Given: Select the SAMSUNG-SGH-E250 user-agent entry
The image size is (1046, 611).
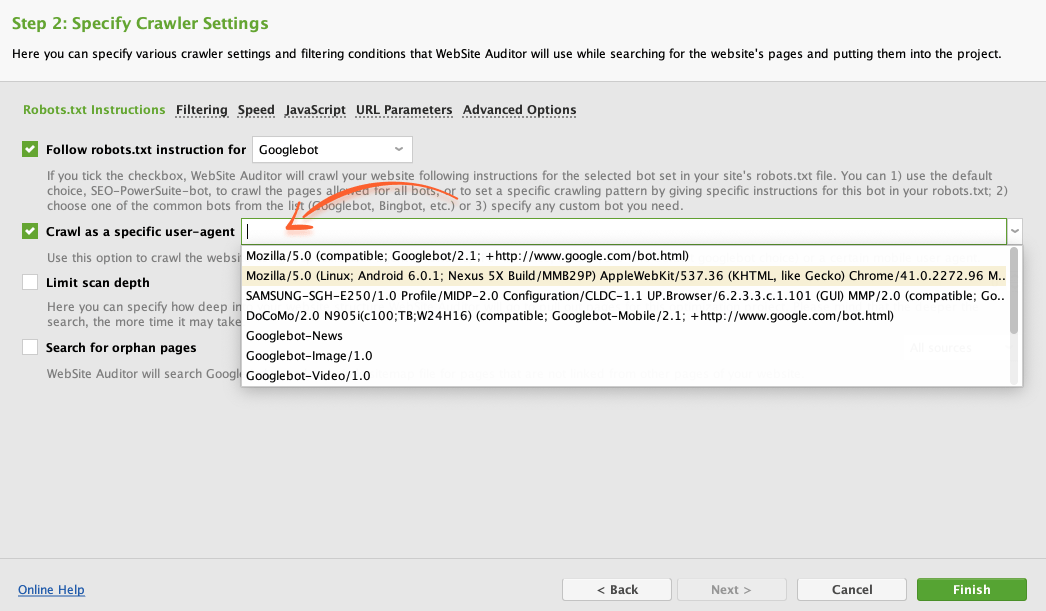Looking at the screenshot, I should click(624, 296).
